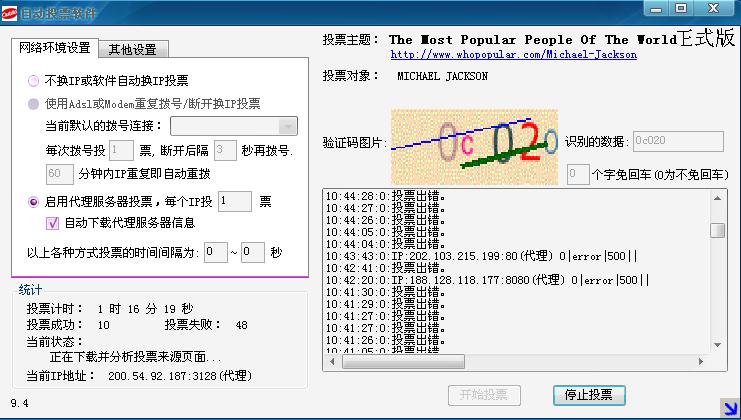
Task: Select the 10:42:41 投票出错 log line
Action: coord(386,268)
